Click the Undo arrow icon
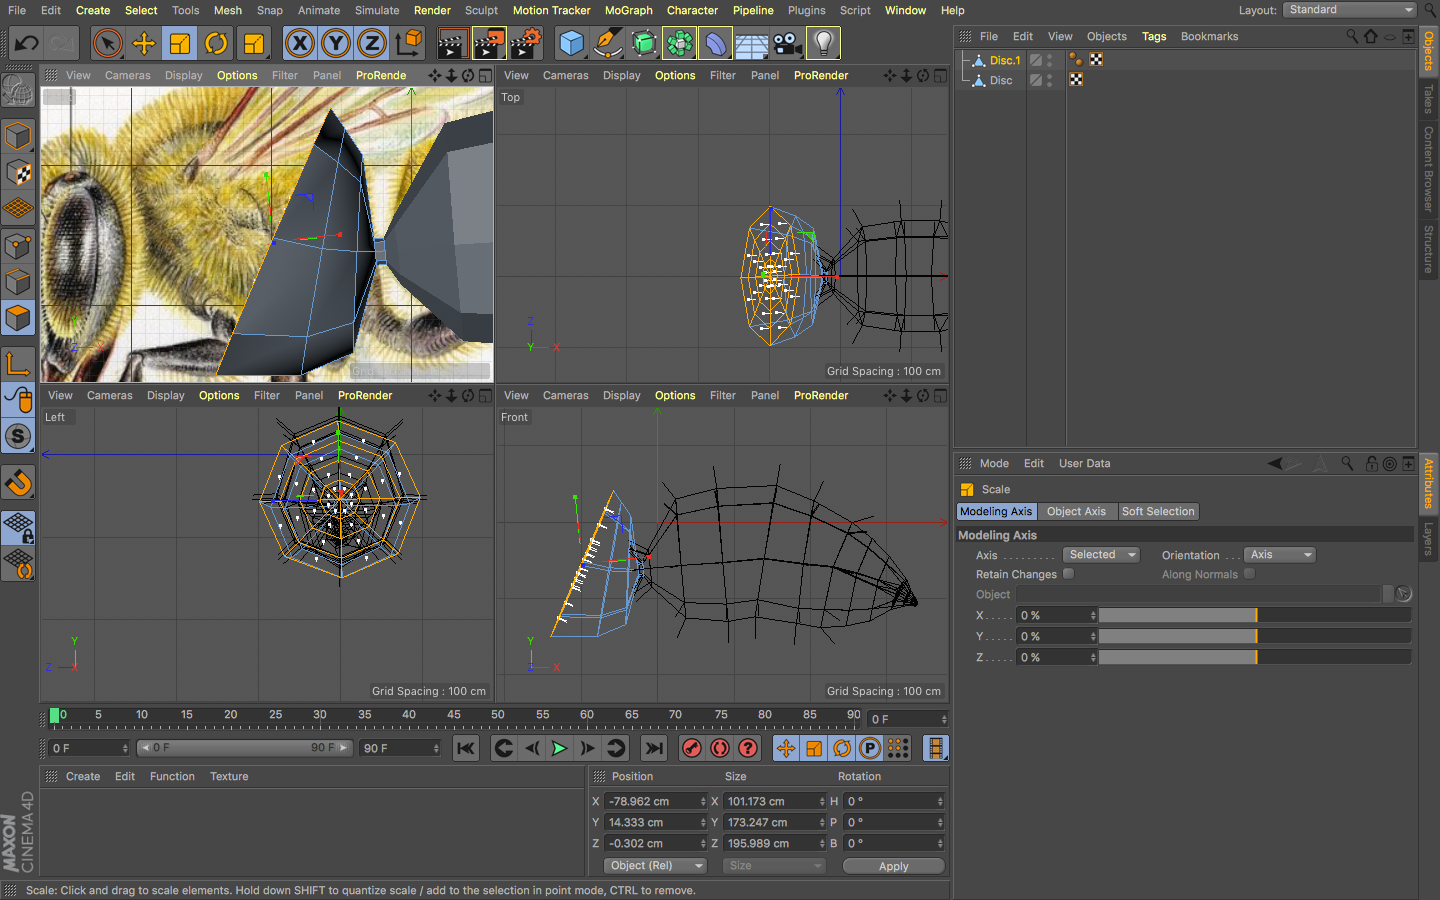This screenshot has height=900, width=1440. click(x=26, y=43)
